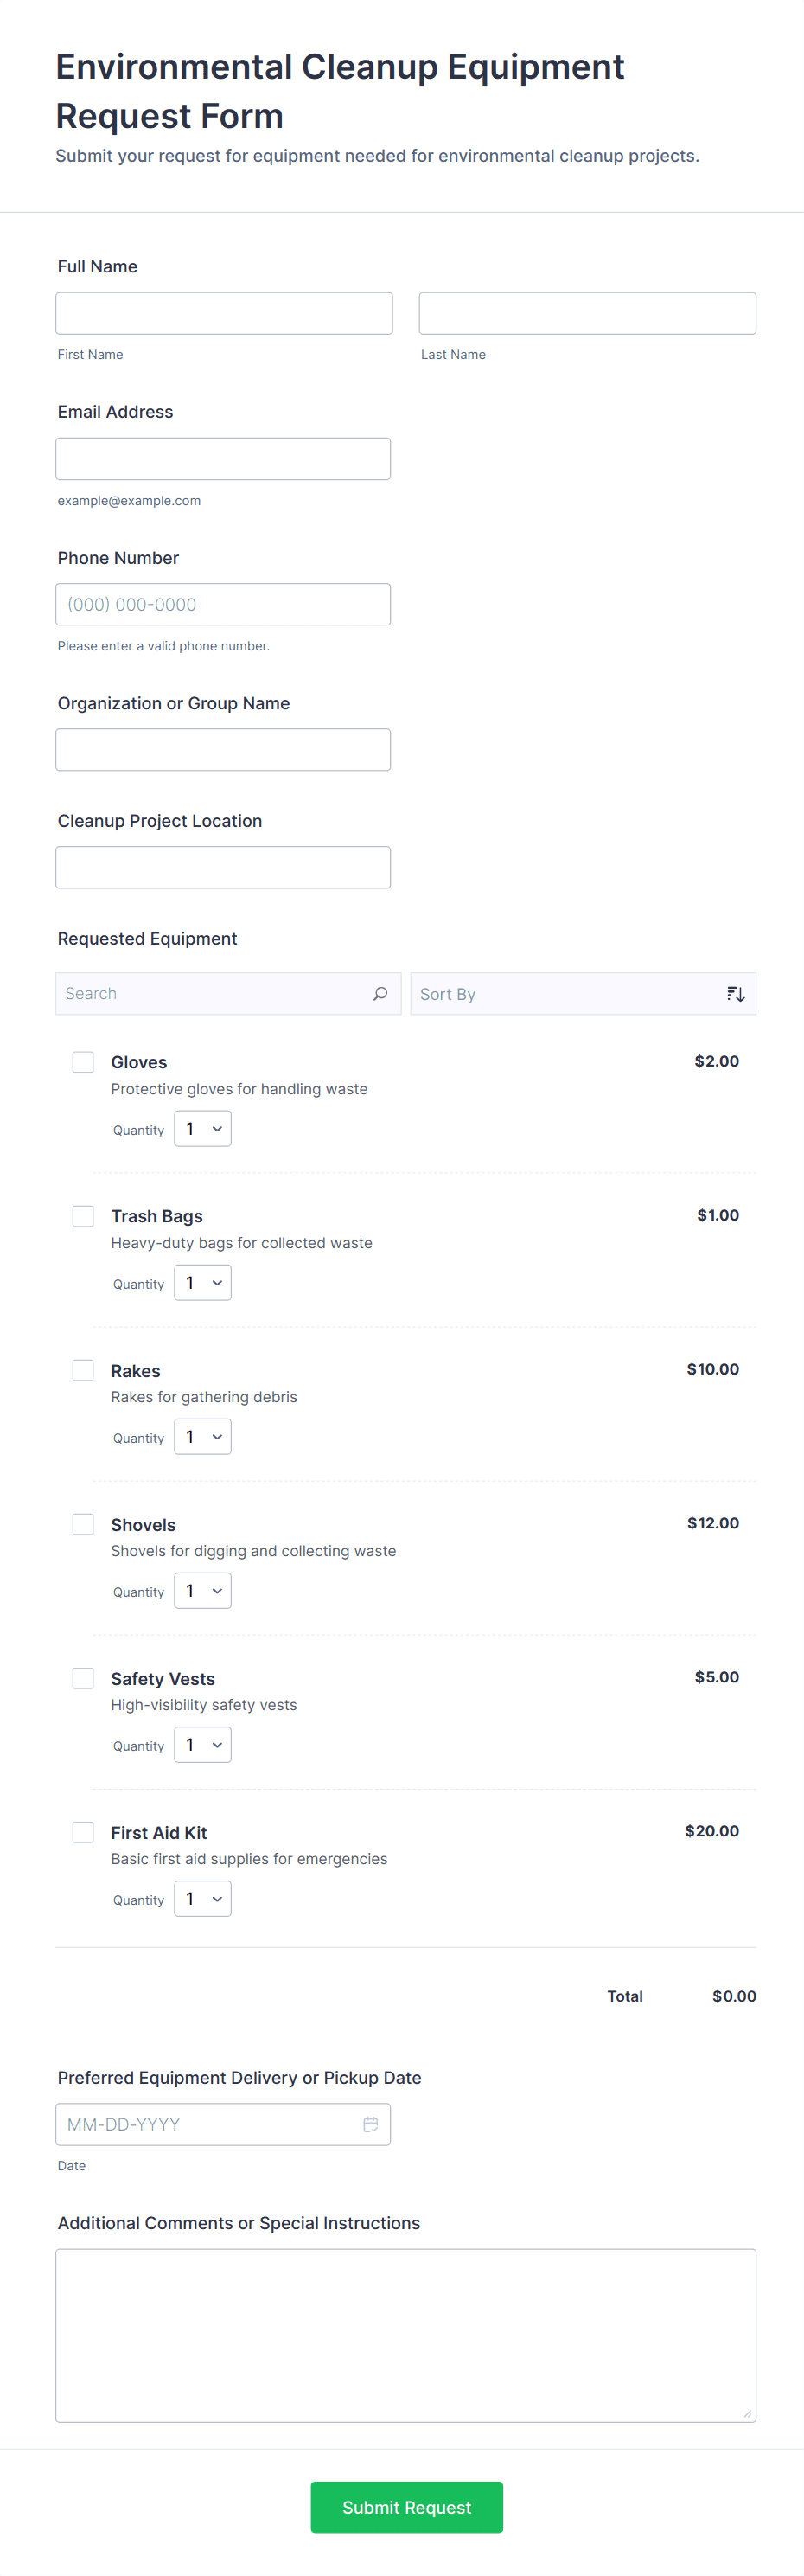Select the Rakes checkbox

coord(83,1369)
